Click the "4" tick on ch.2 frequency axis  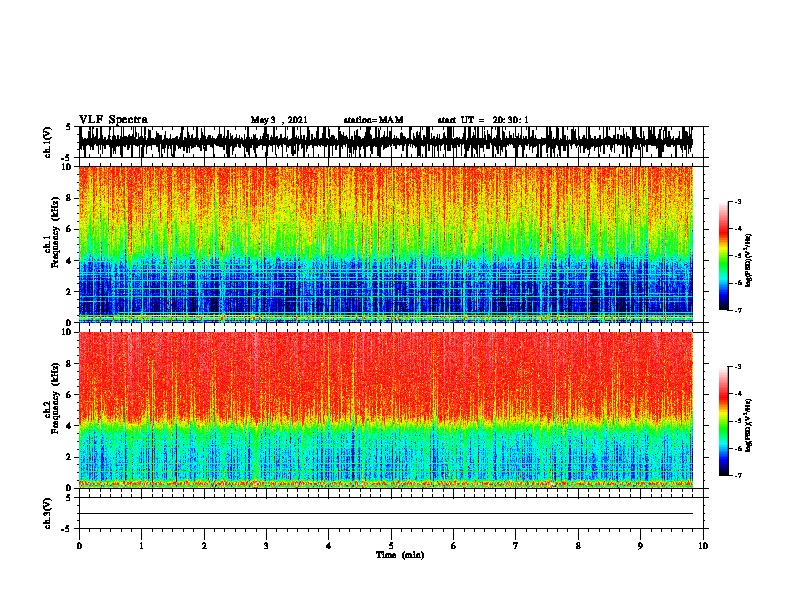pos(69,426)
